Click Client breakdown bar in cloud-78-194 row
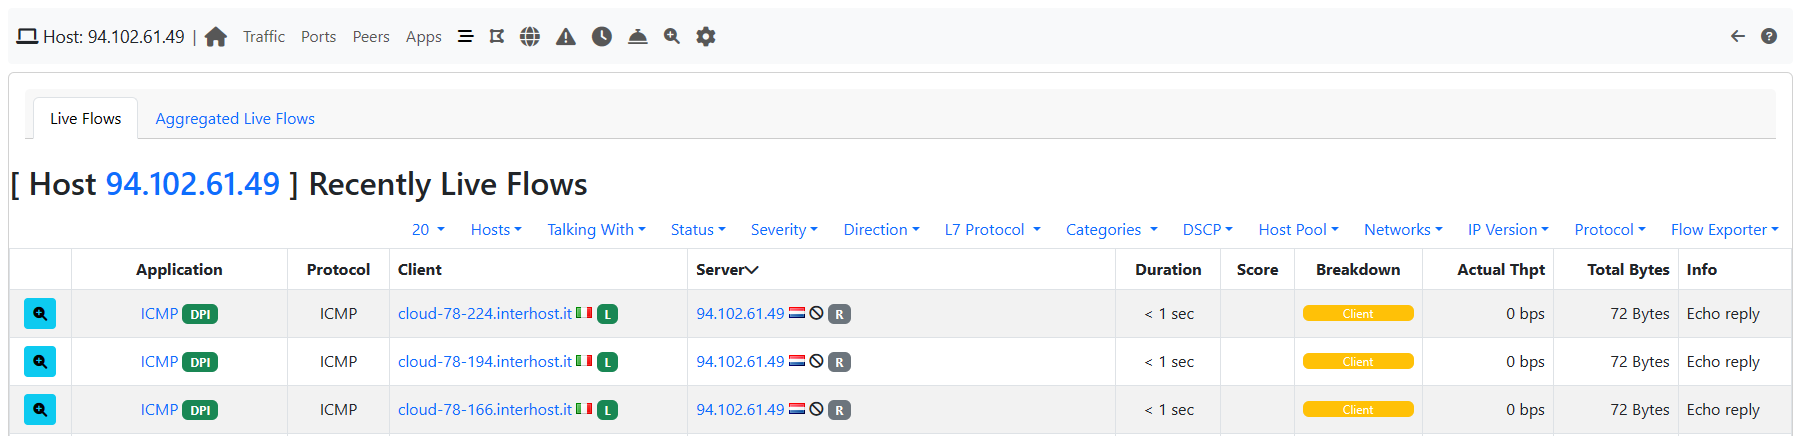 pos(1358,361)
